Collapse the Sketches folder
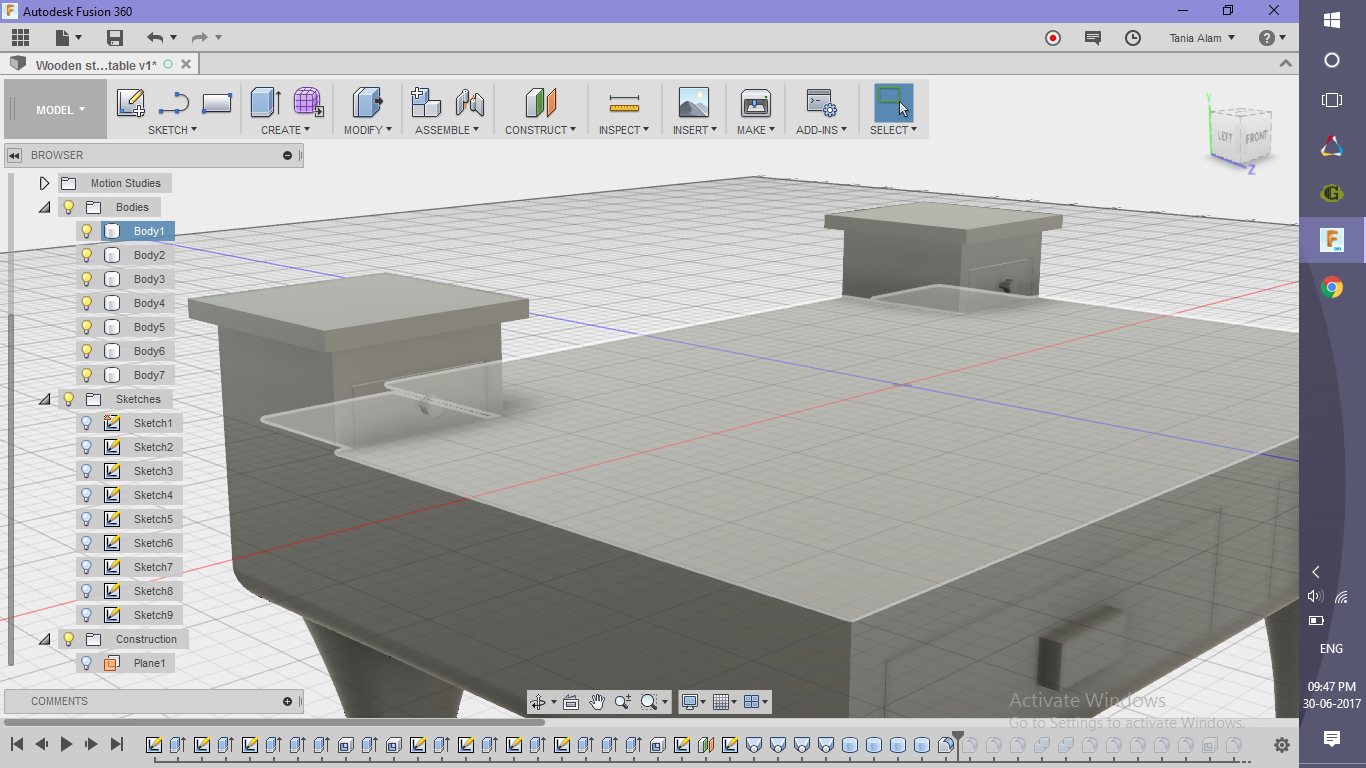Screen dimensions: 1366x768 coord(44,399)
